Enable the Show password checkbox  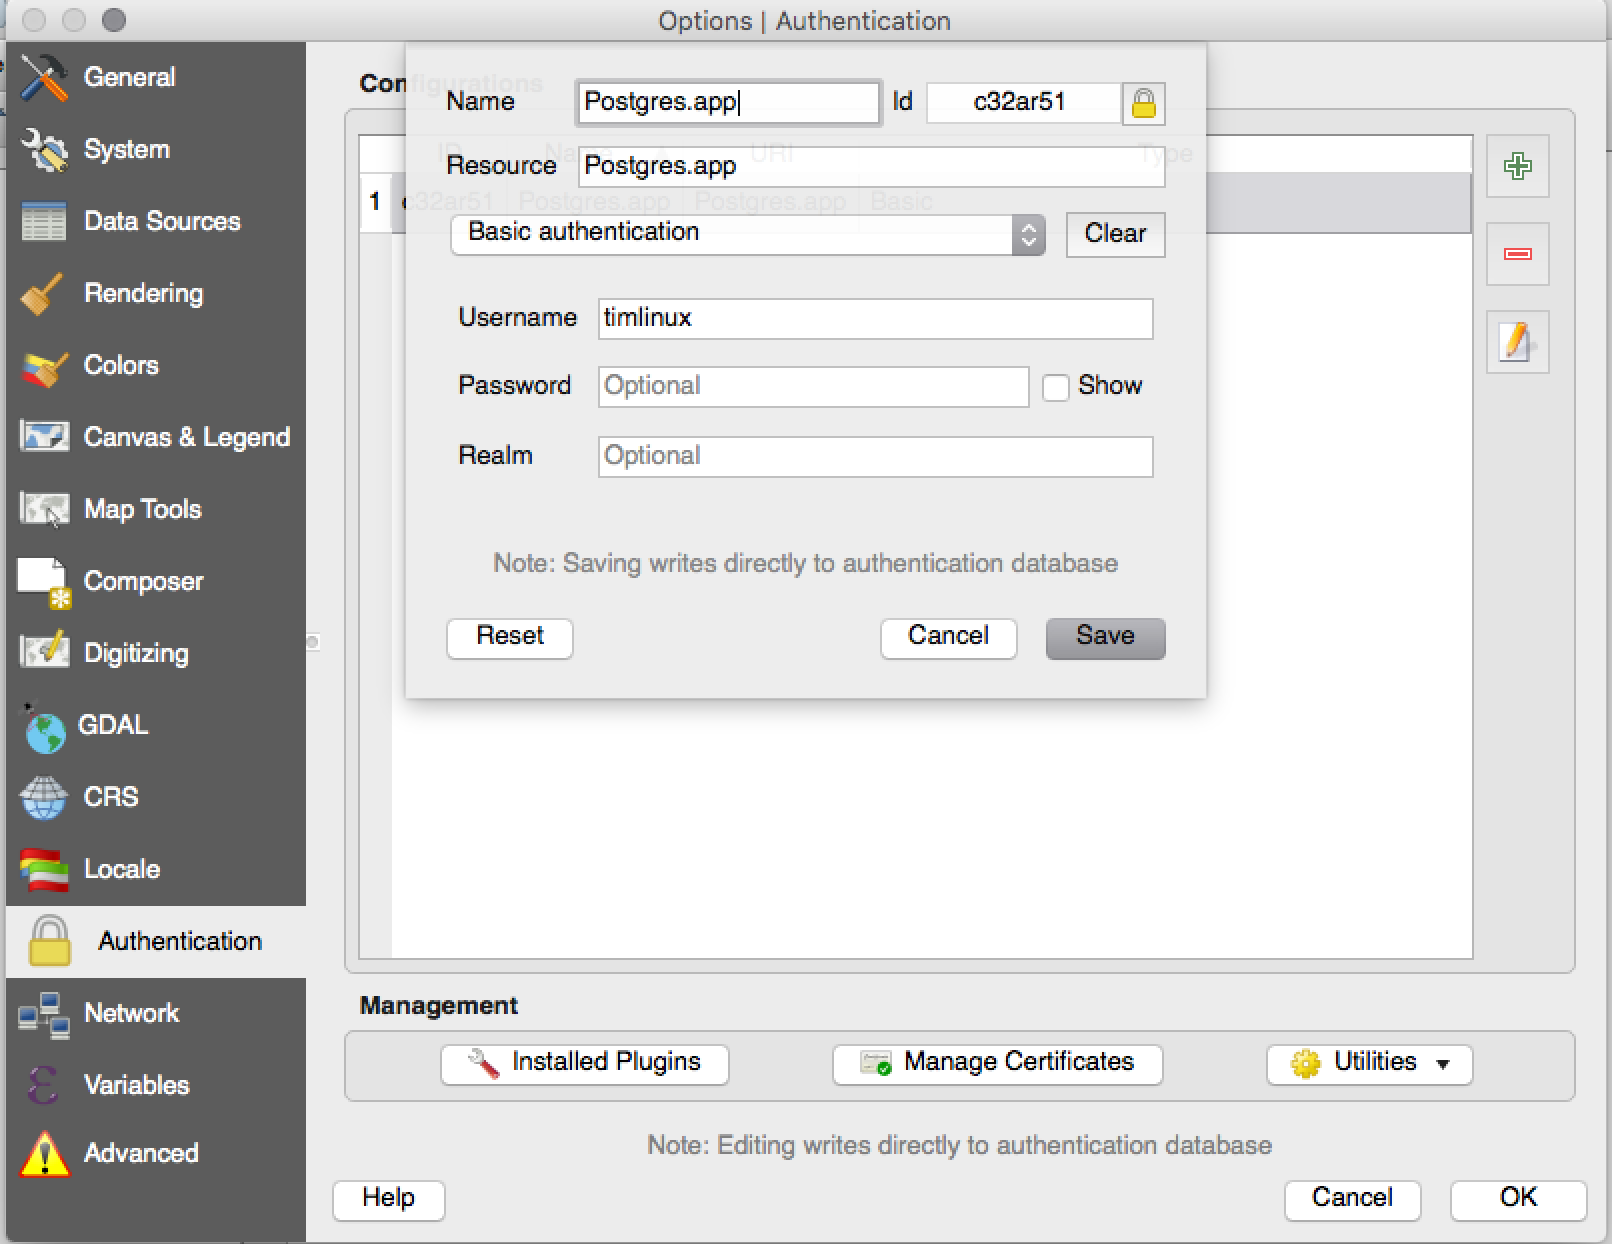(x=1056, y=387)
